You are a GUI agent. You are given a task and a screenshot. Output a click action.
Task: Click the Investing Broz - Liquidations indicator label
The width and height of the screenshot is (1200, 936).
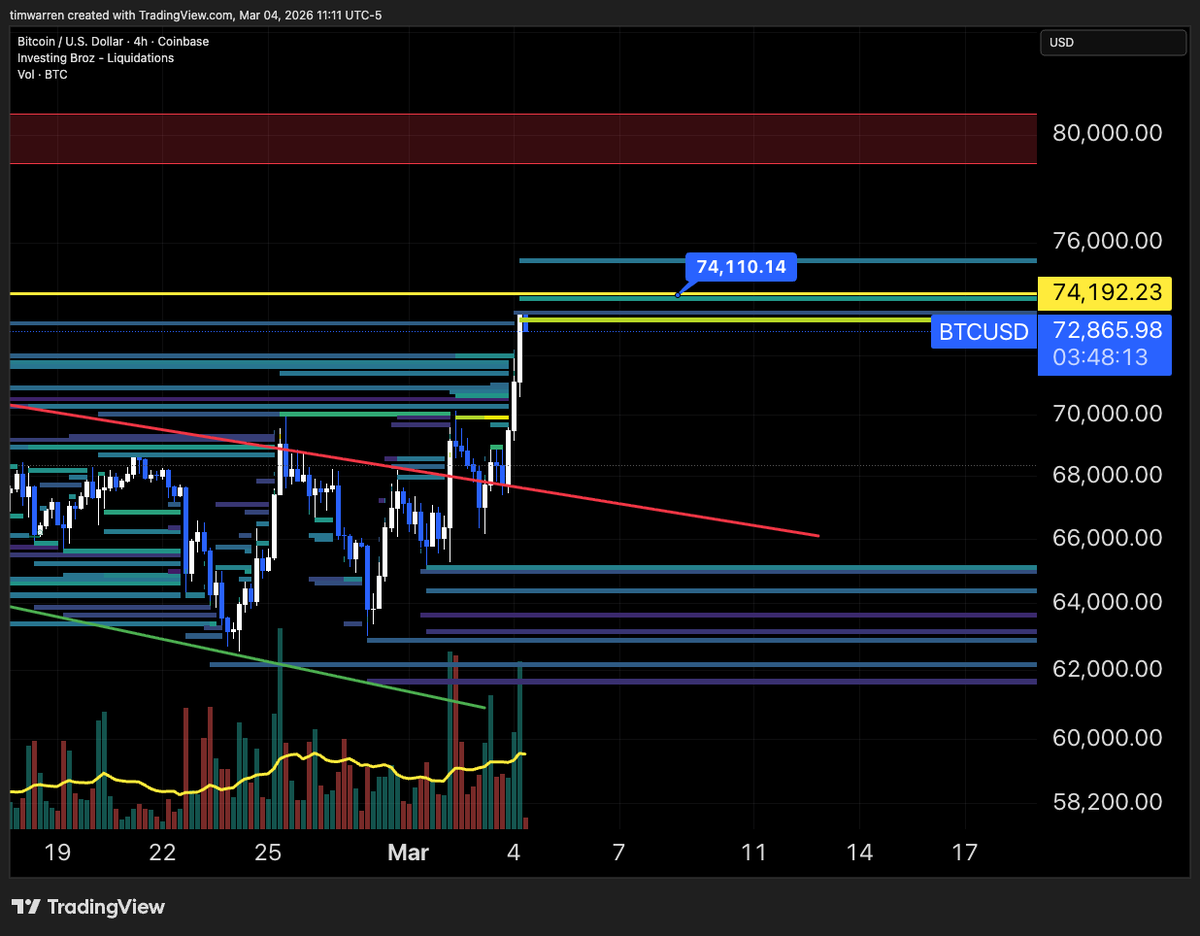(x=95, y=58)
